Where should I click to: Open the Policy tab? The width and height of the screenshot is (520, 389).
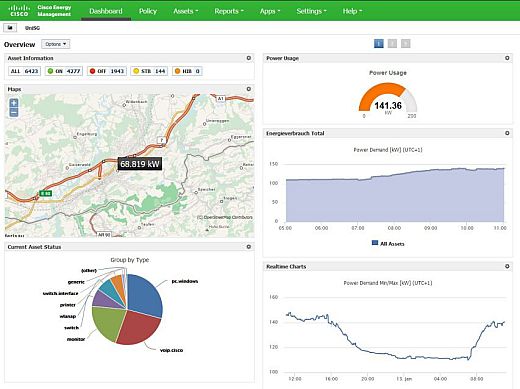(x=148, y=11)
